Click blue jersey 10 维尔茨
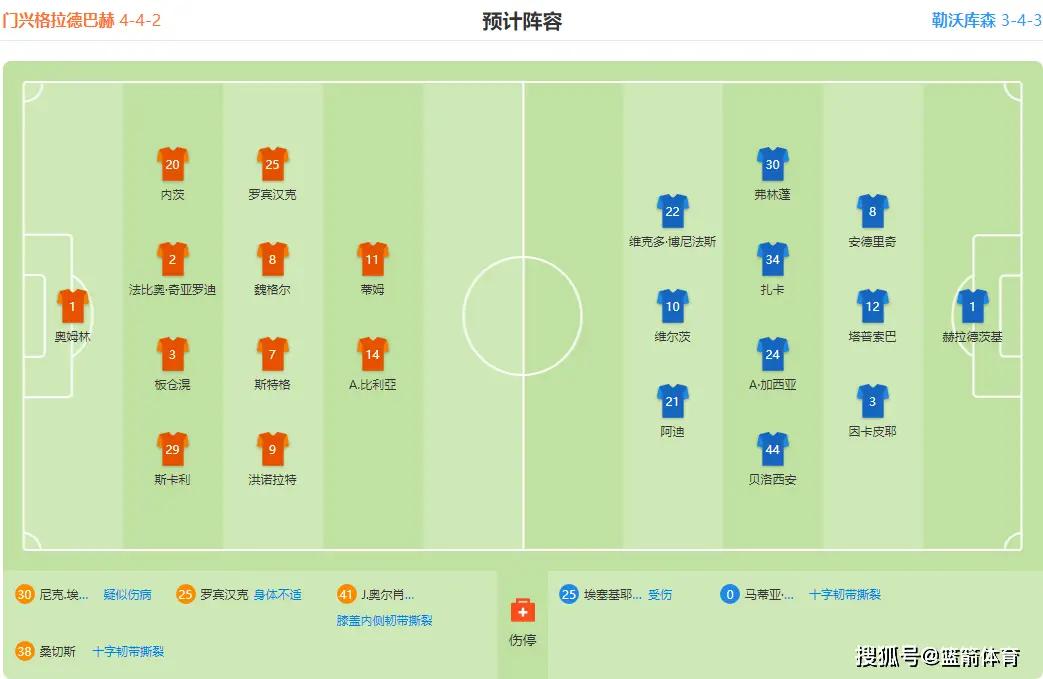 pyautogui.click(x=672, y=307)
